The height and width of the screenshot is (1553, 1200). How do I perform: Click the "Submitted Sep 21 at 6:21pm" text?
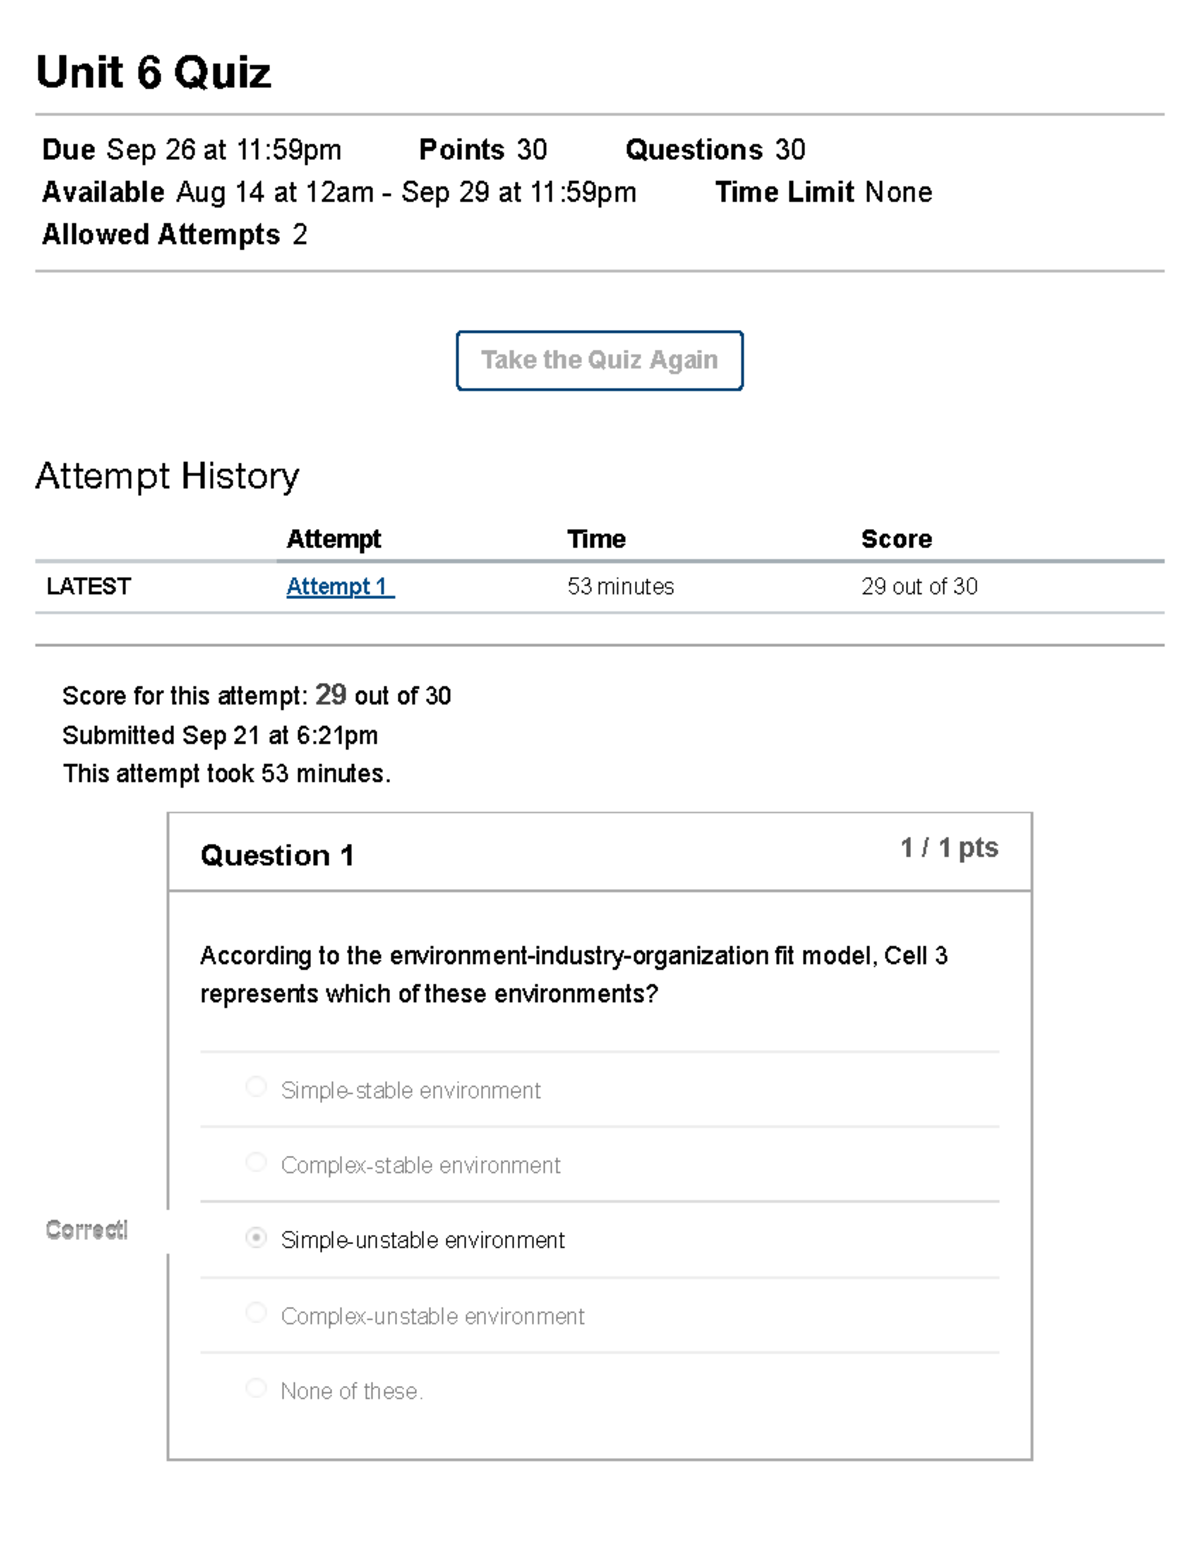pos(220,736)
